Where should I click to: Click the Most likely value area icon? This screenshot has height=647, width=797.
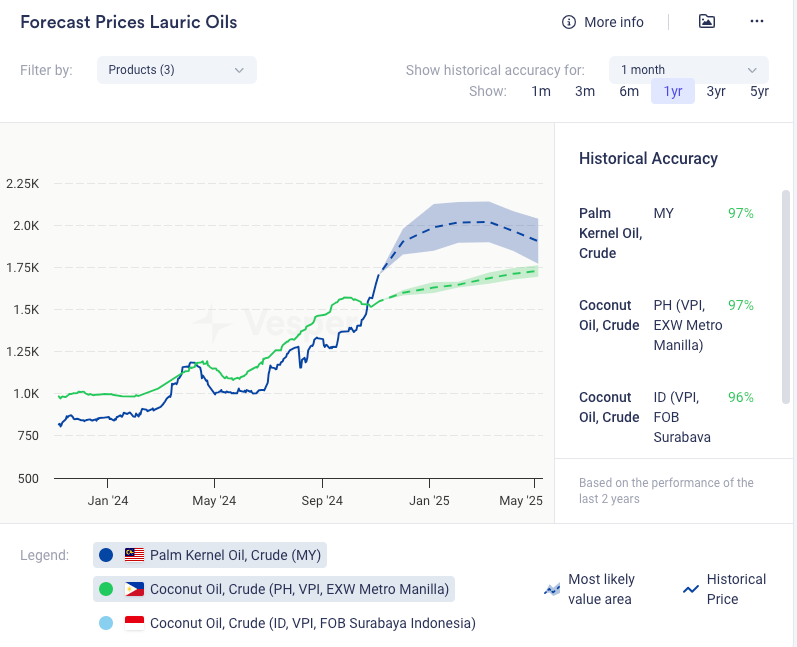point(551,590)
